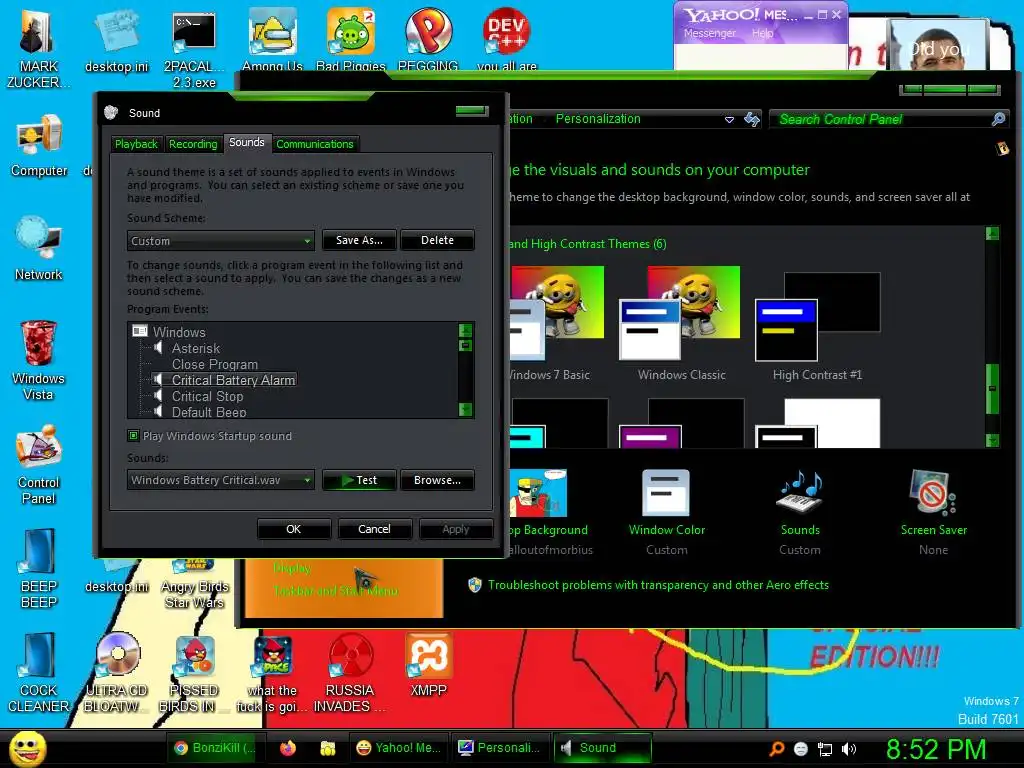
Task: Select the Network desktop icon
Action: click(39, 249)
